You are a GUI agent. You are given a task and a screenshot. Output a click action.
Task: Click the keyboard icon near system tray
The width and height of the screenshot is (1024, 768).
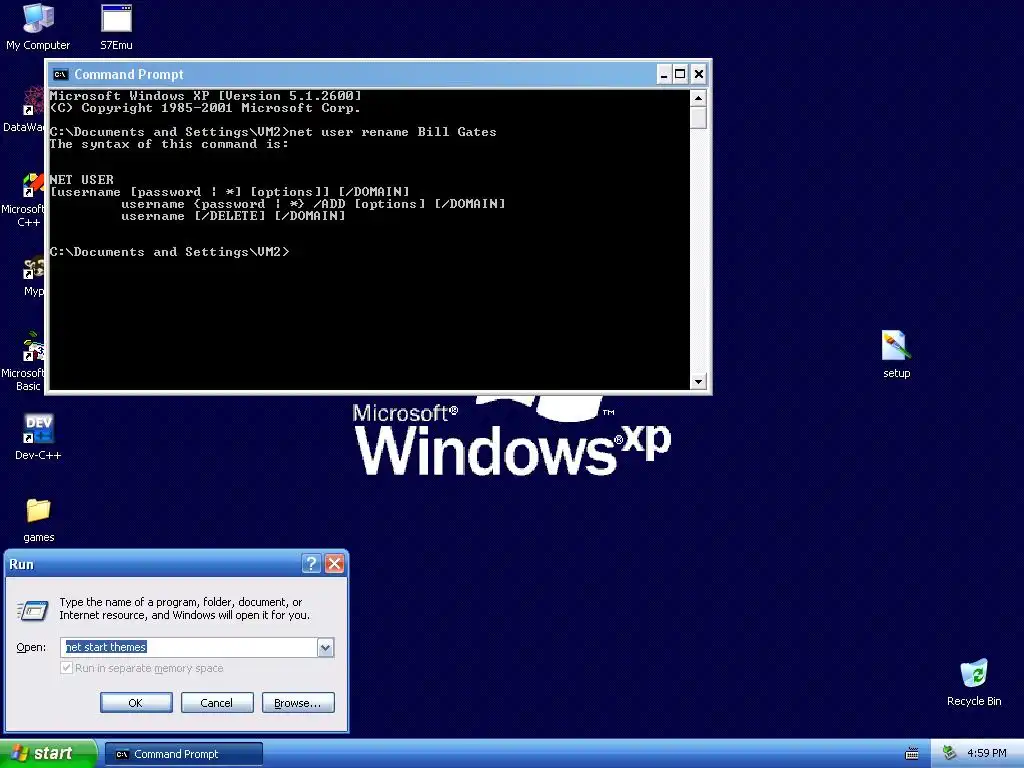(912, 754)
